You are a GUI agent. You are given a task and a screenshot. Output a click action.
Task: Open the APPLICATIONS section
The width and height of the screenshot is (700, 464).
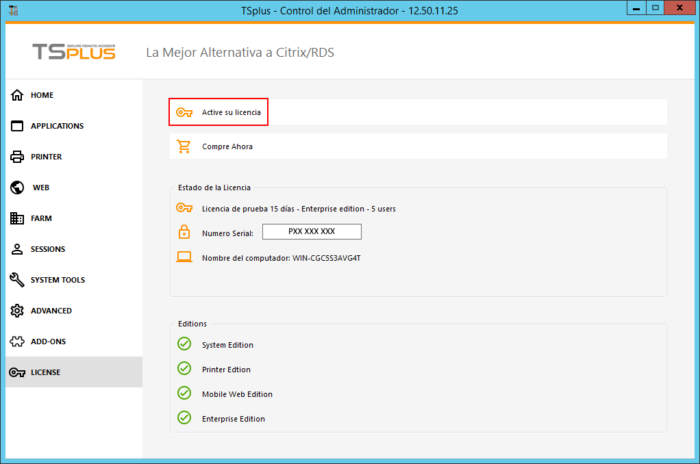[x=74, y=126]
